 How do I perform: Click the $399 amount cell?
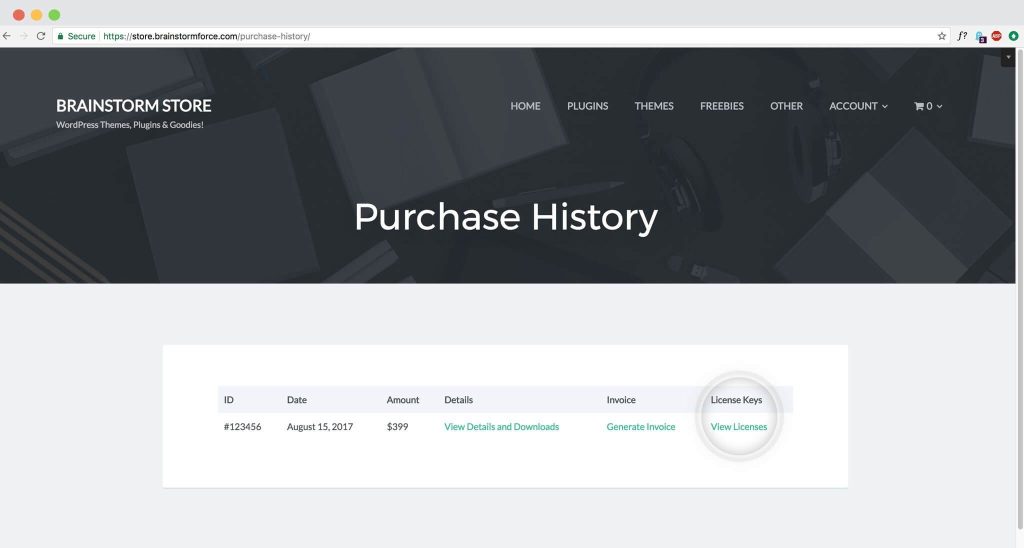point(397,427)
